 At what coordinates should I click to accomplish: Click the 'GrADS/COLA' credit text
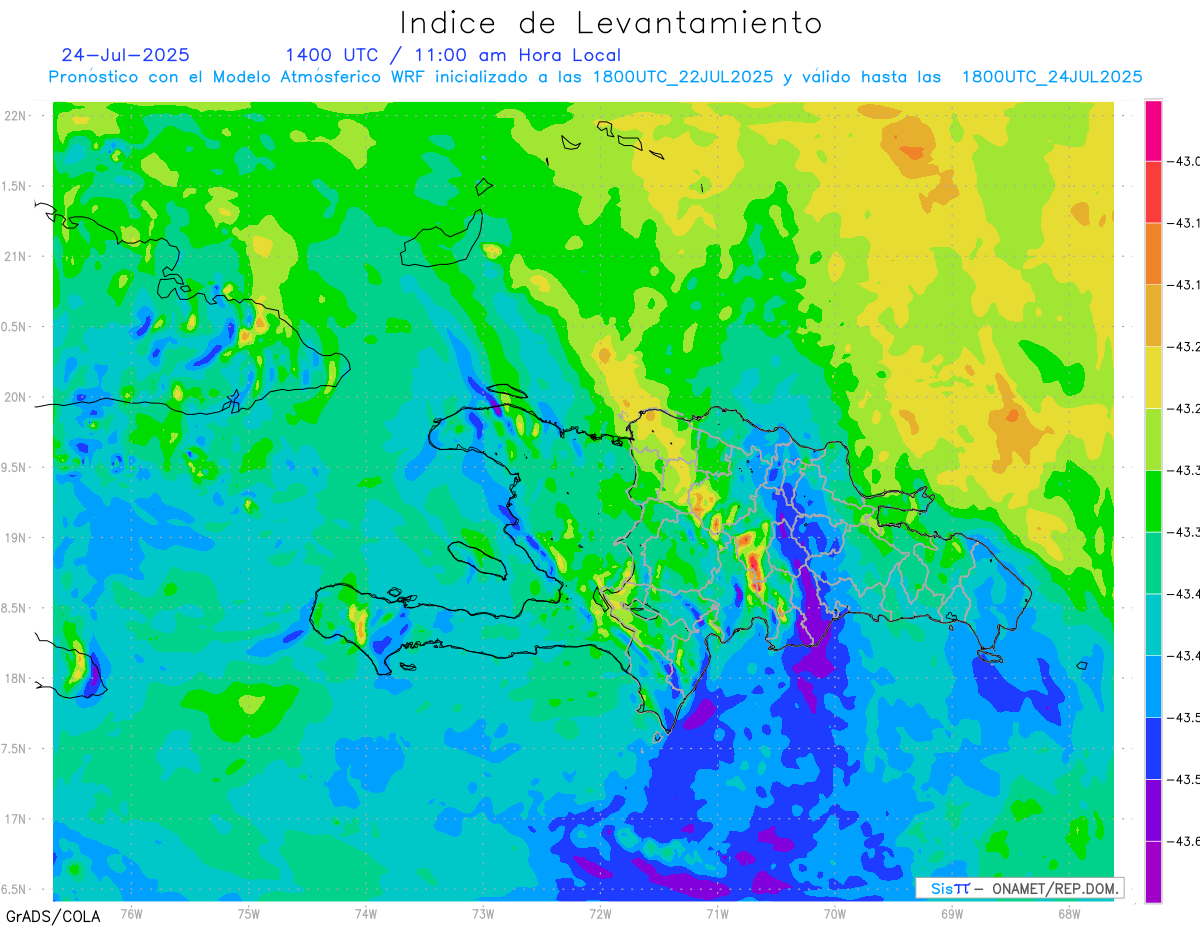point(53,916)
